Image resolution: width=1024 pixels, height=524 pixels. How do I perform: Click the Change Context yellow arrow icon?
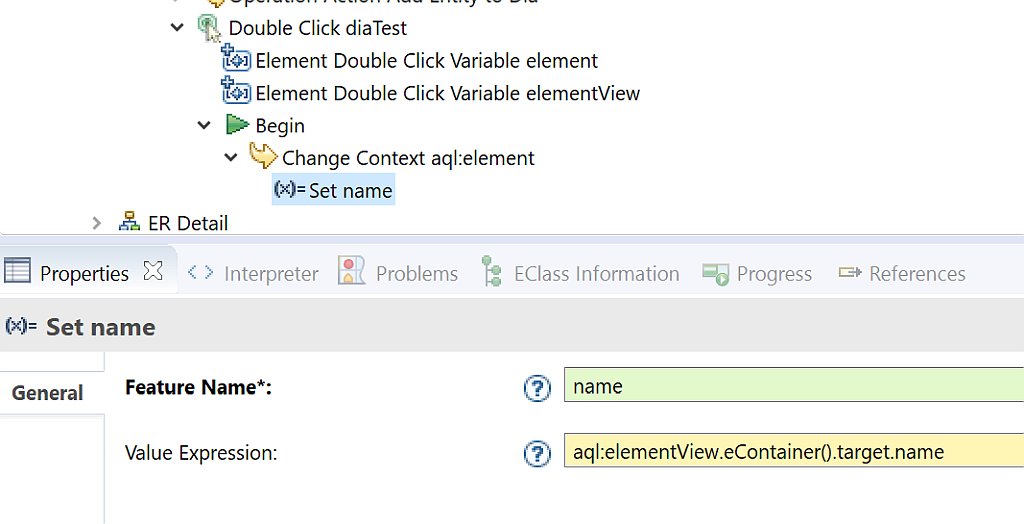[263, 156]
